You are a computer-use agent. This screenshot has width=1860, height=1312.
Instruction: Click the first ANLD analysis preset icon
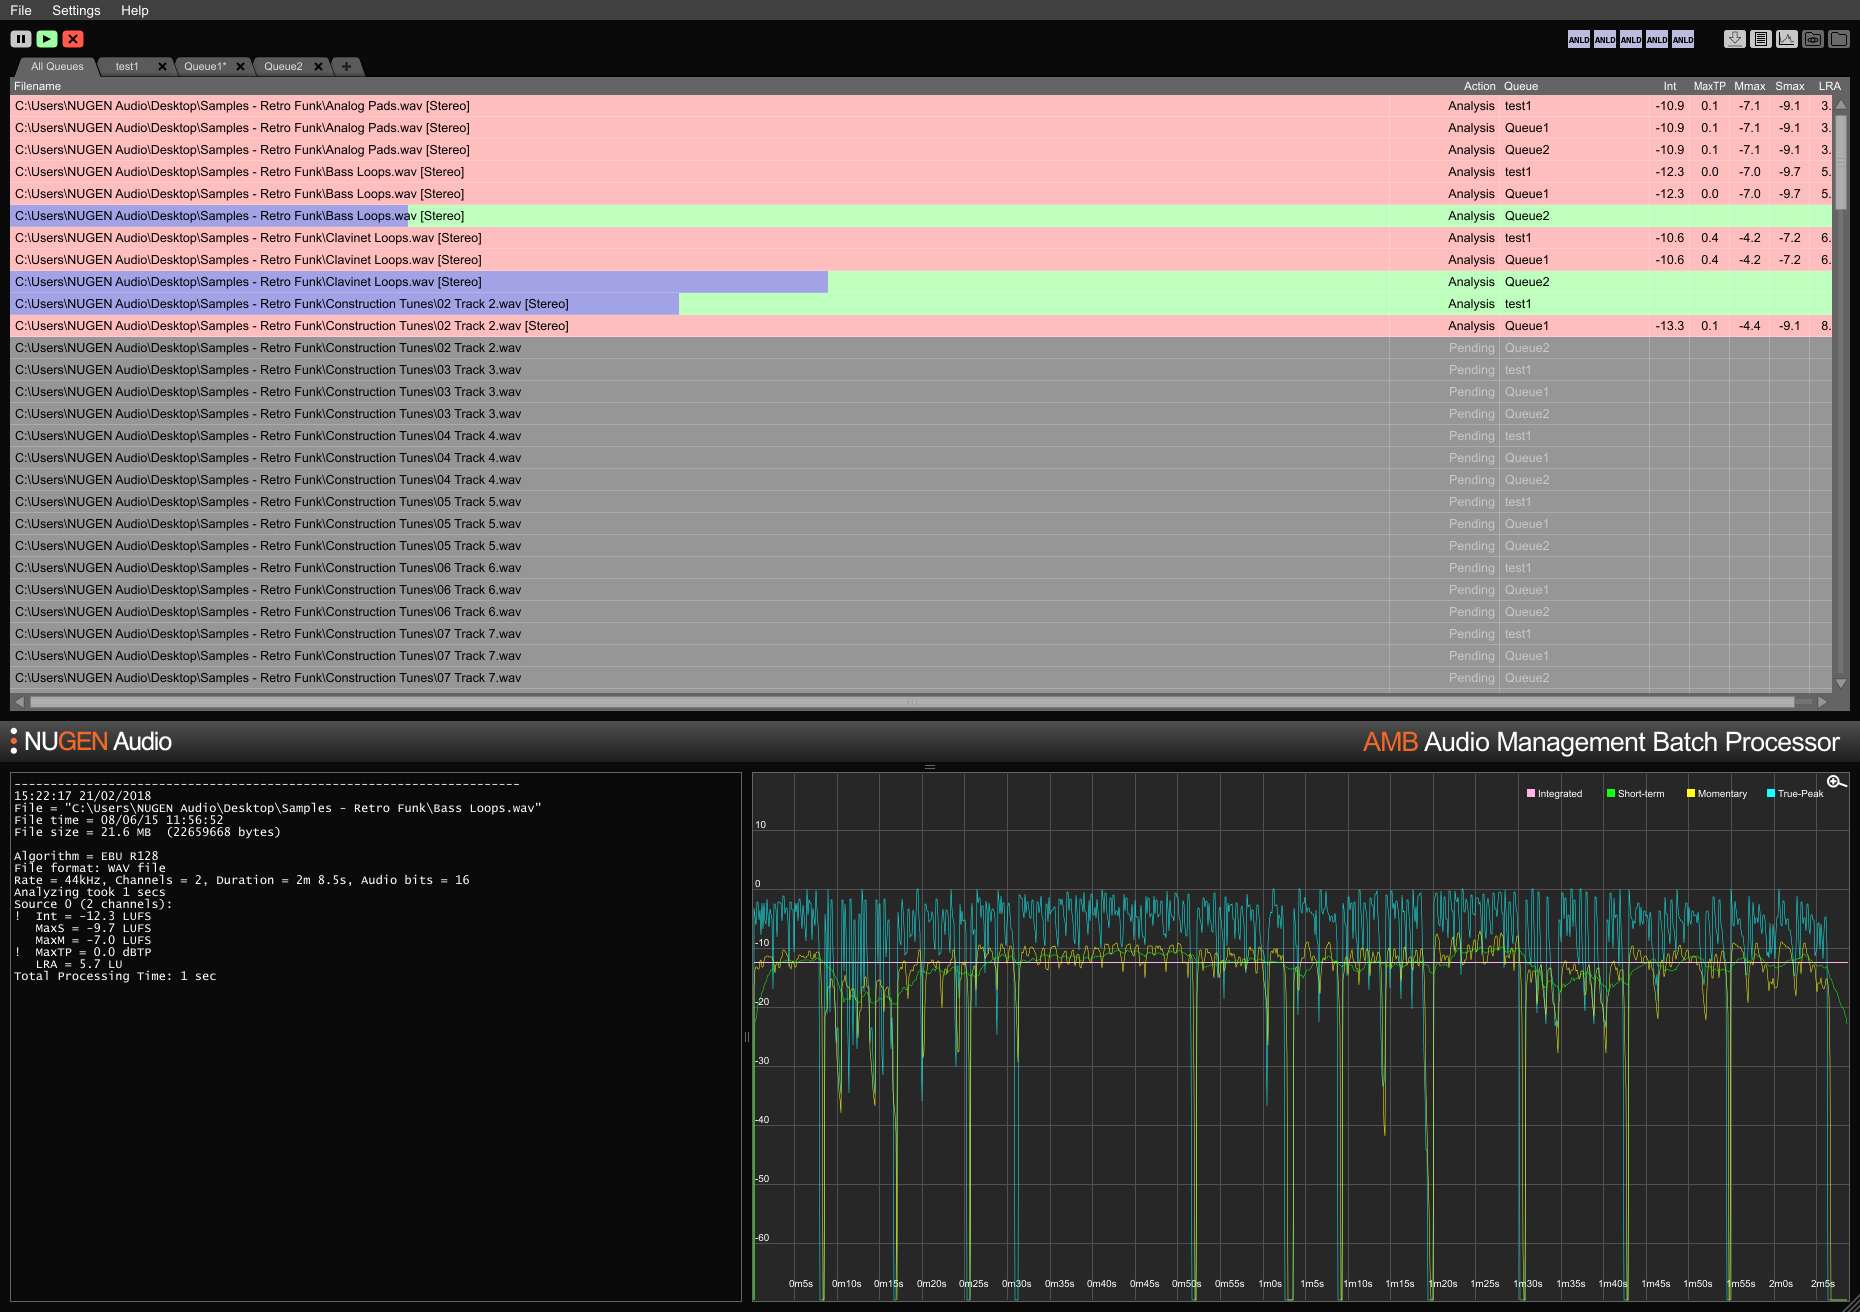coord(1578,39)
